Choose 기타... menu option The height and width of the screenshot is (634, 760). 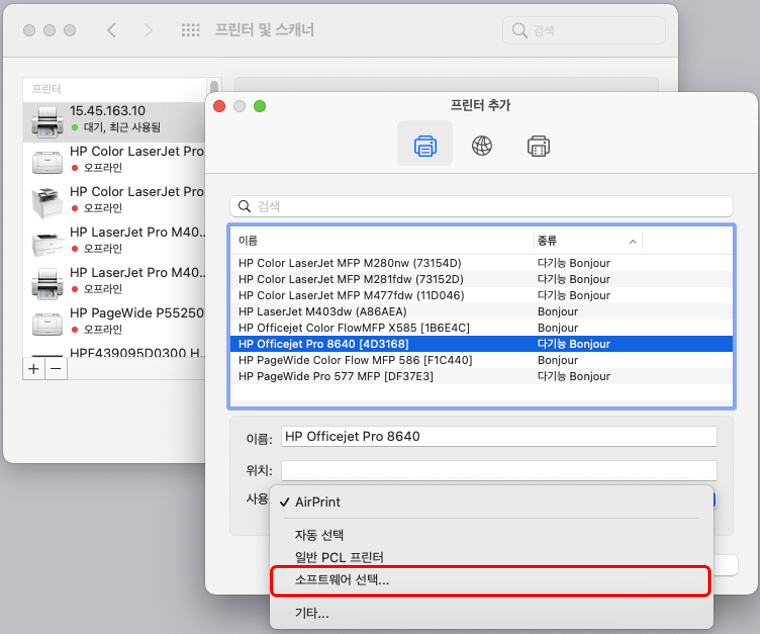coord(491,613)
